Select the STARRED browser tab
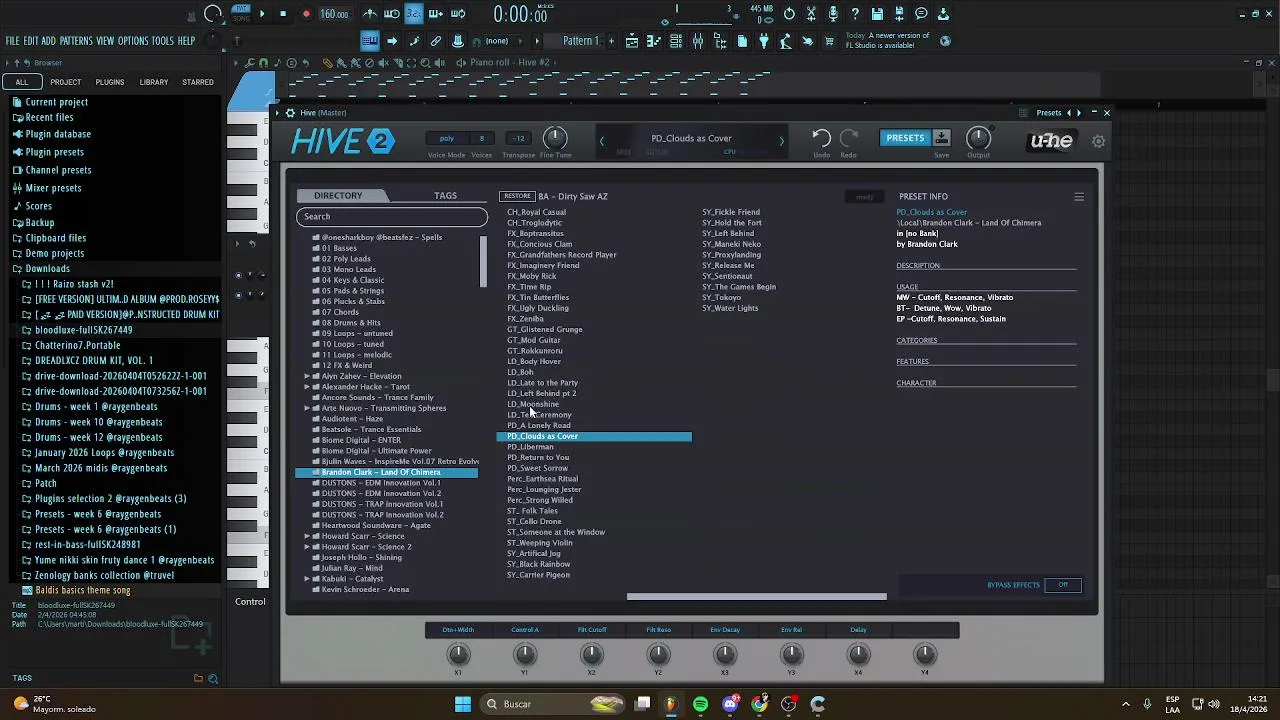 click(198, 82)
